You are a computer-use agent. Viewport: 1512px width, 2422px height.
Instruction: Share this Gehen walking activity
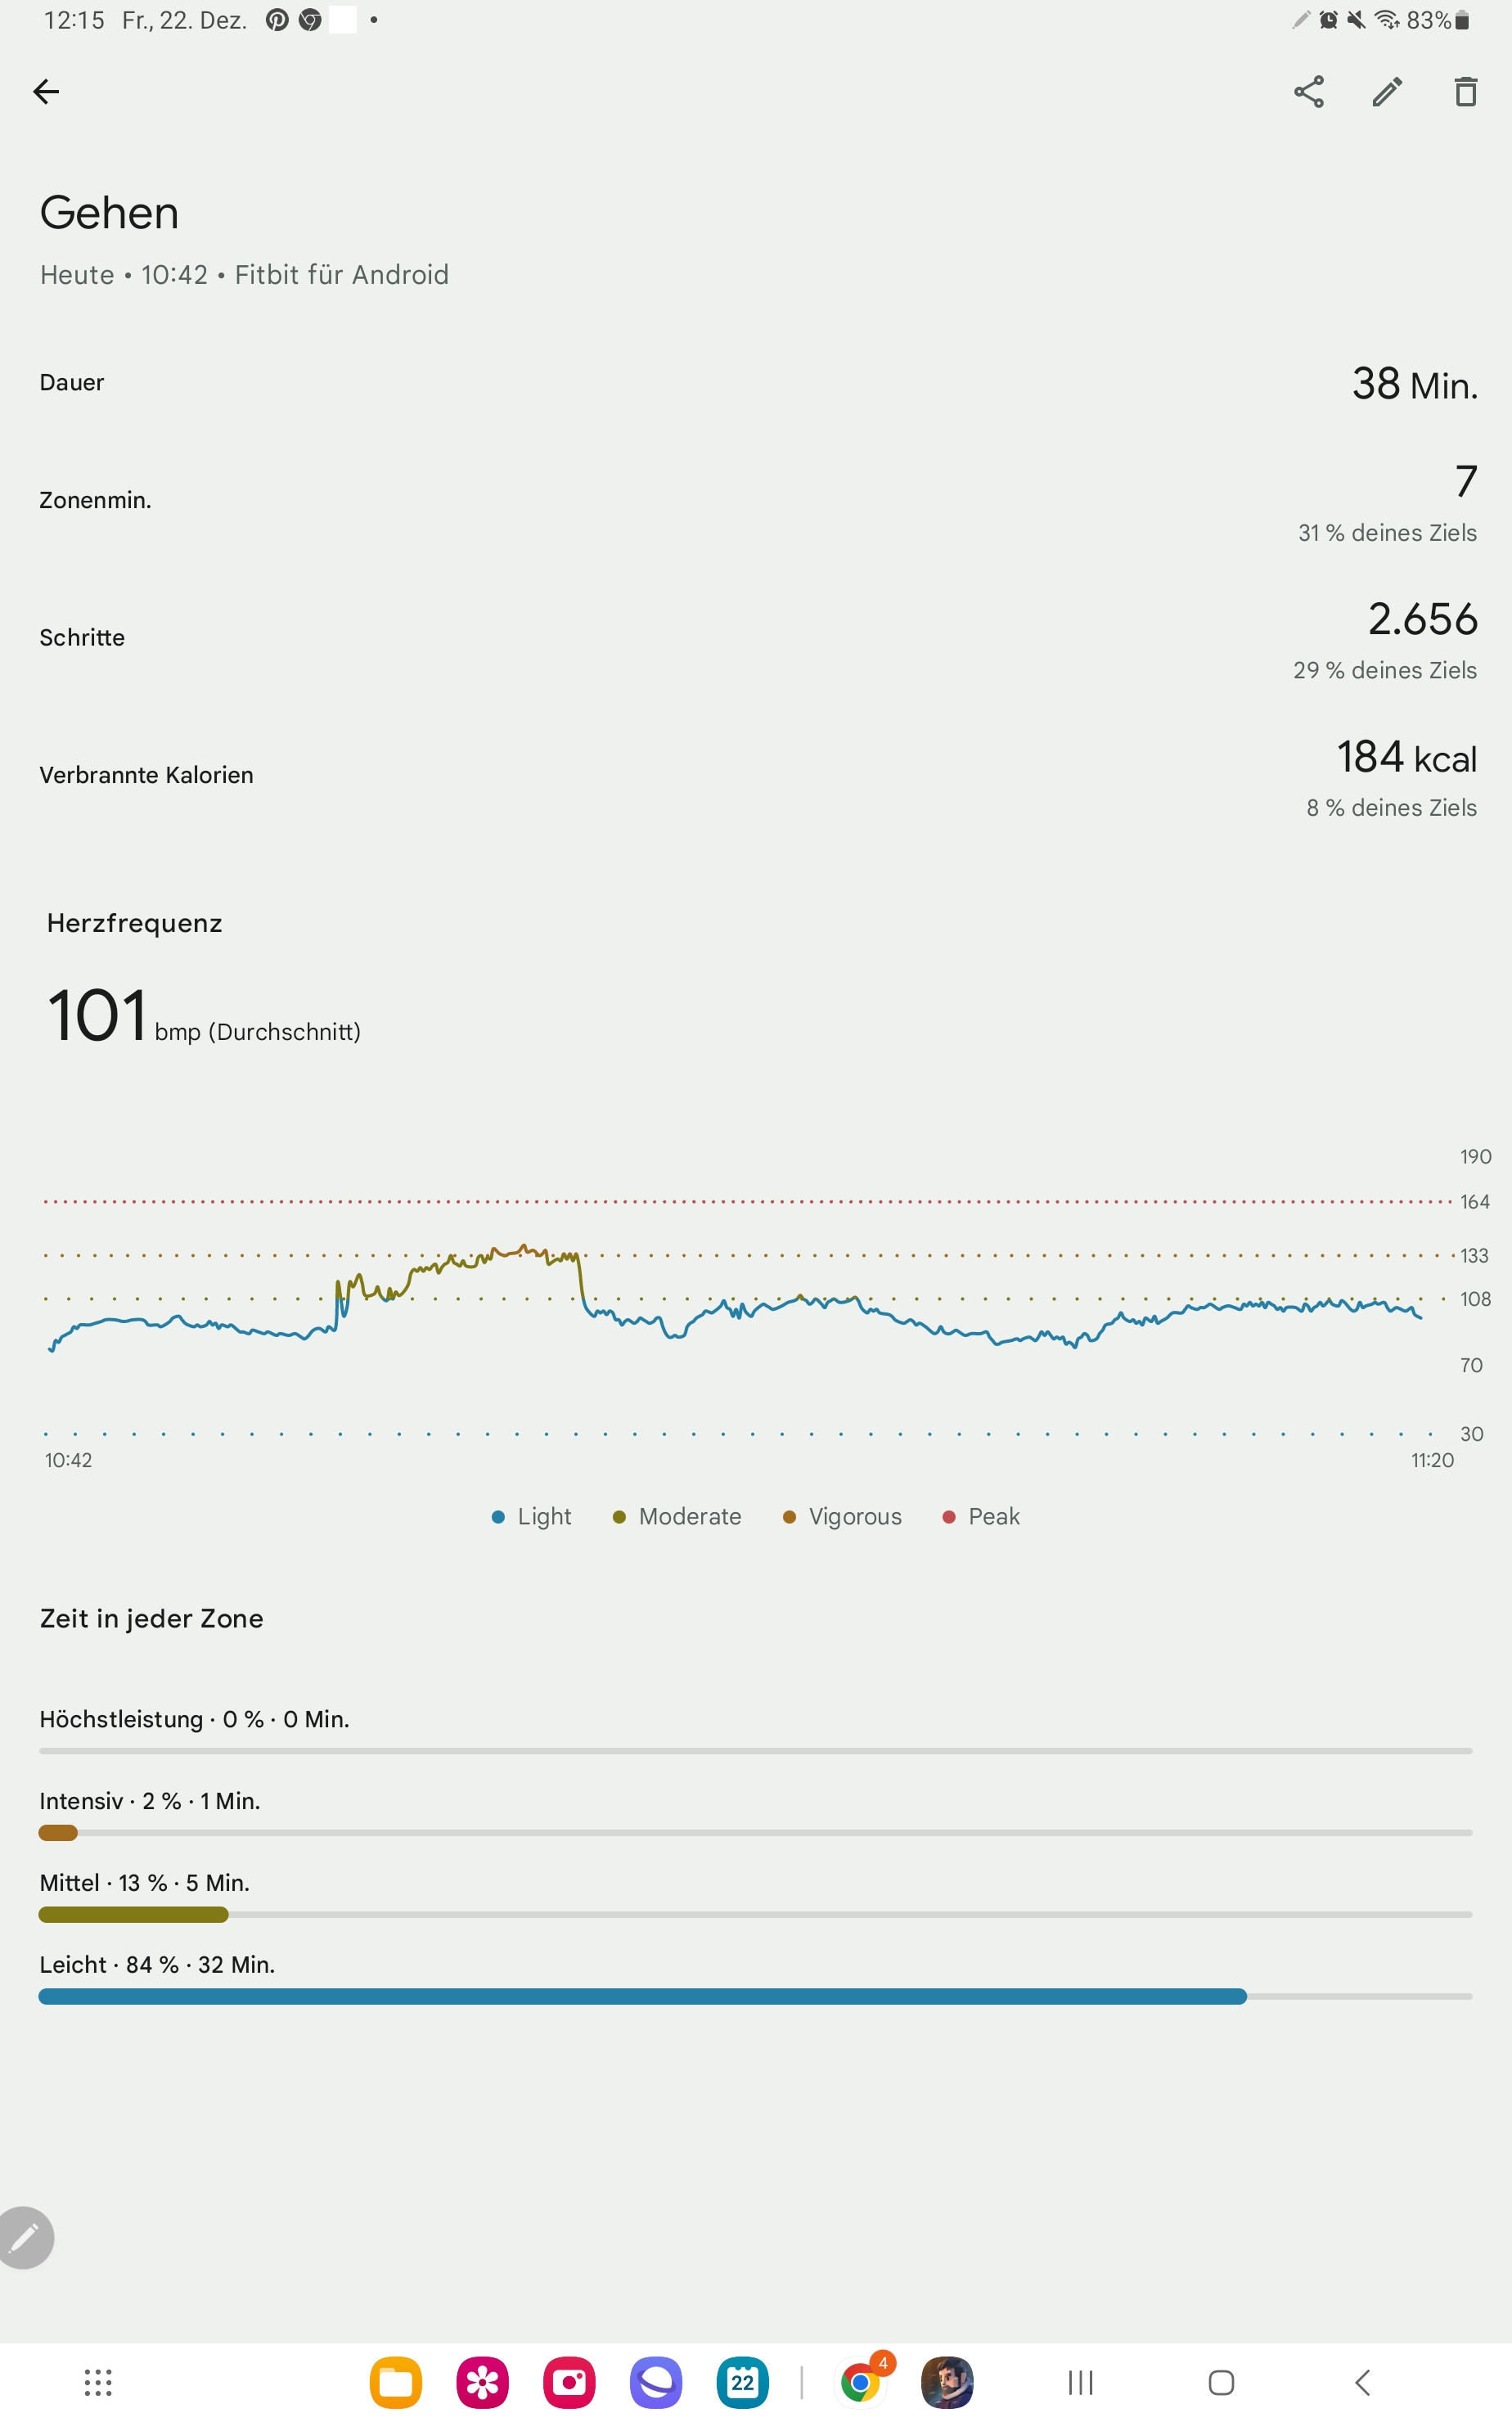point(1308,92)
